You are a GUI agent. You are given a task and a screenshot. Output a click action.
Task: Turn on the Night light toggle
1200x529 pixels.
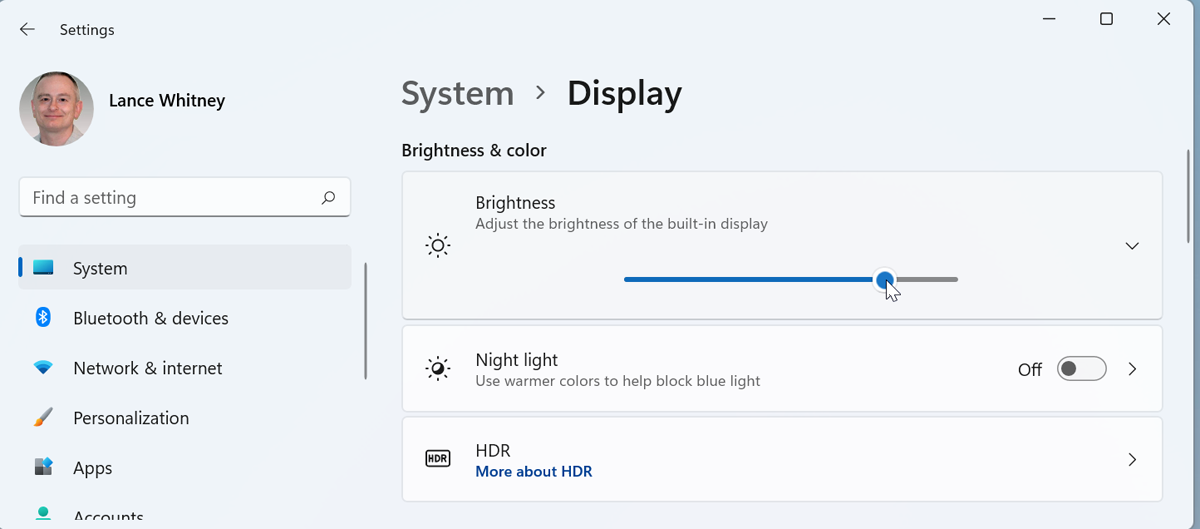pyautogui.click(x=1082, y=369)
